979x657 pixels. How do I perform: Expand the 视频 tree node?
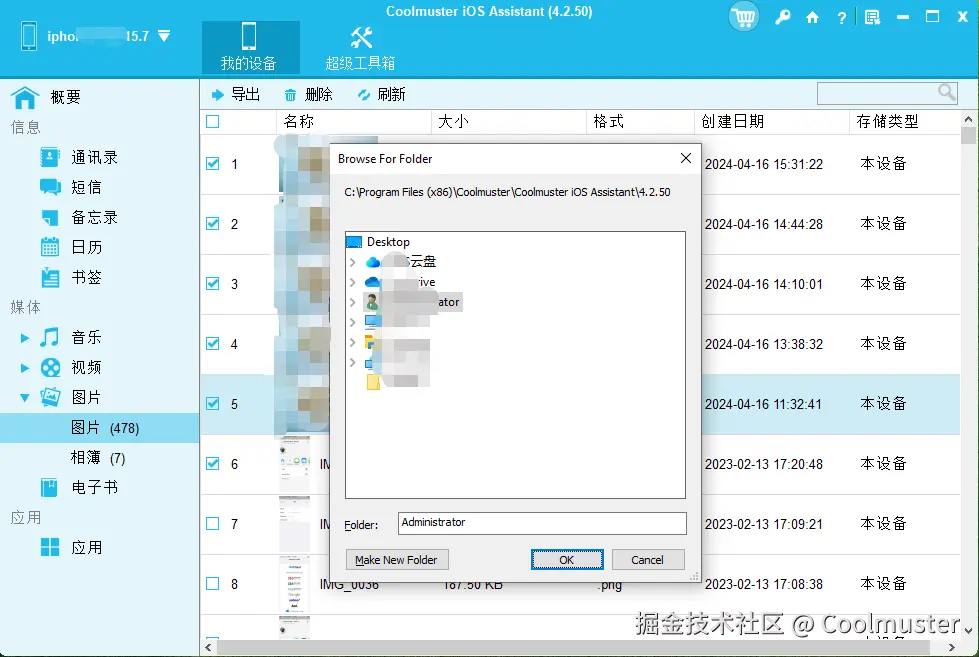[24, 368]
